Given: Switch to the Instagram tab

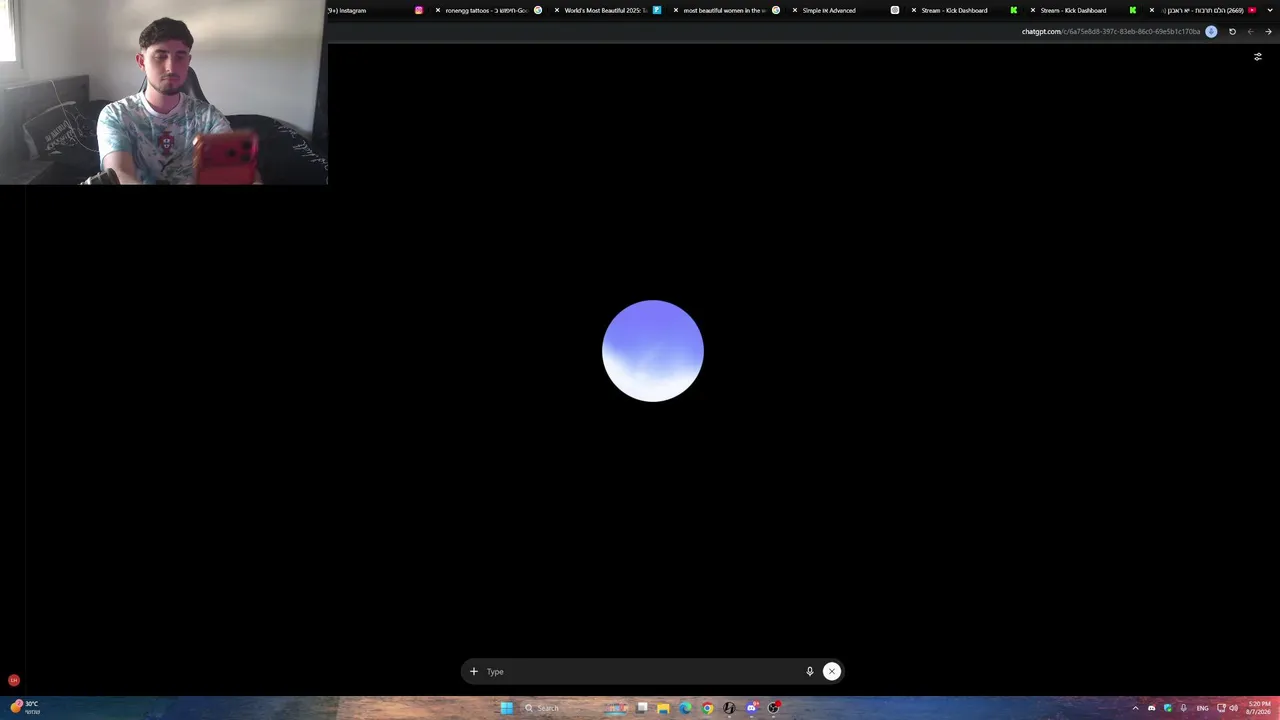Looking at the screenshot, I should [375, 10].
